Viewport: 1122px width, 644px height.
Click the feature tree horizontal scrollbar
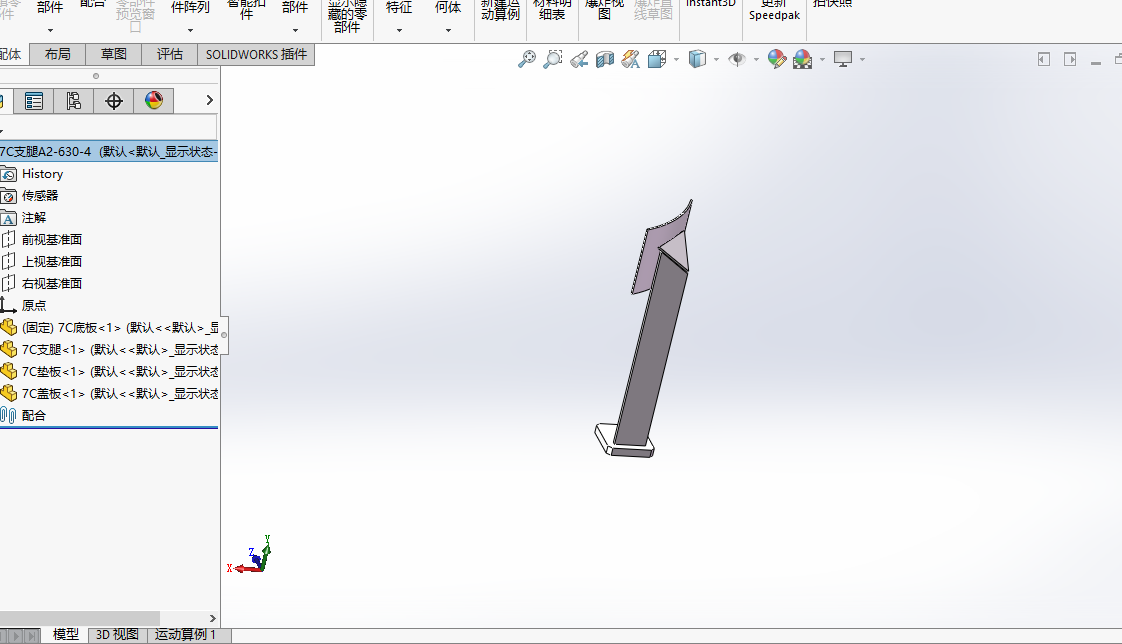[x=79, y=618]
